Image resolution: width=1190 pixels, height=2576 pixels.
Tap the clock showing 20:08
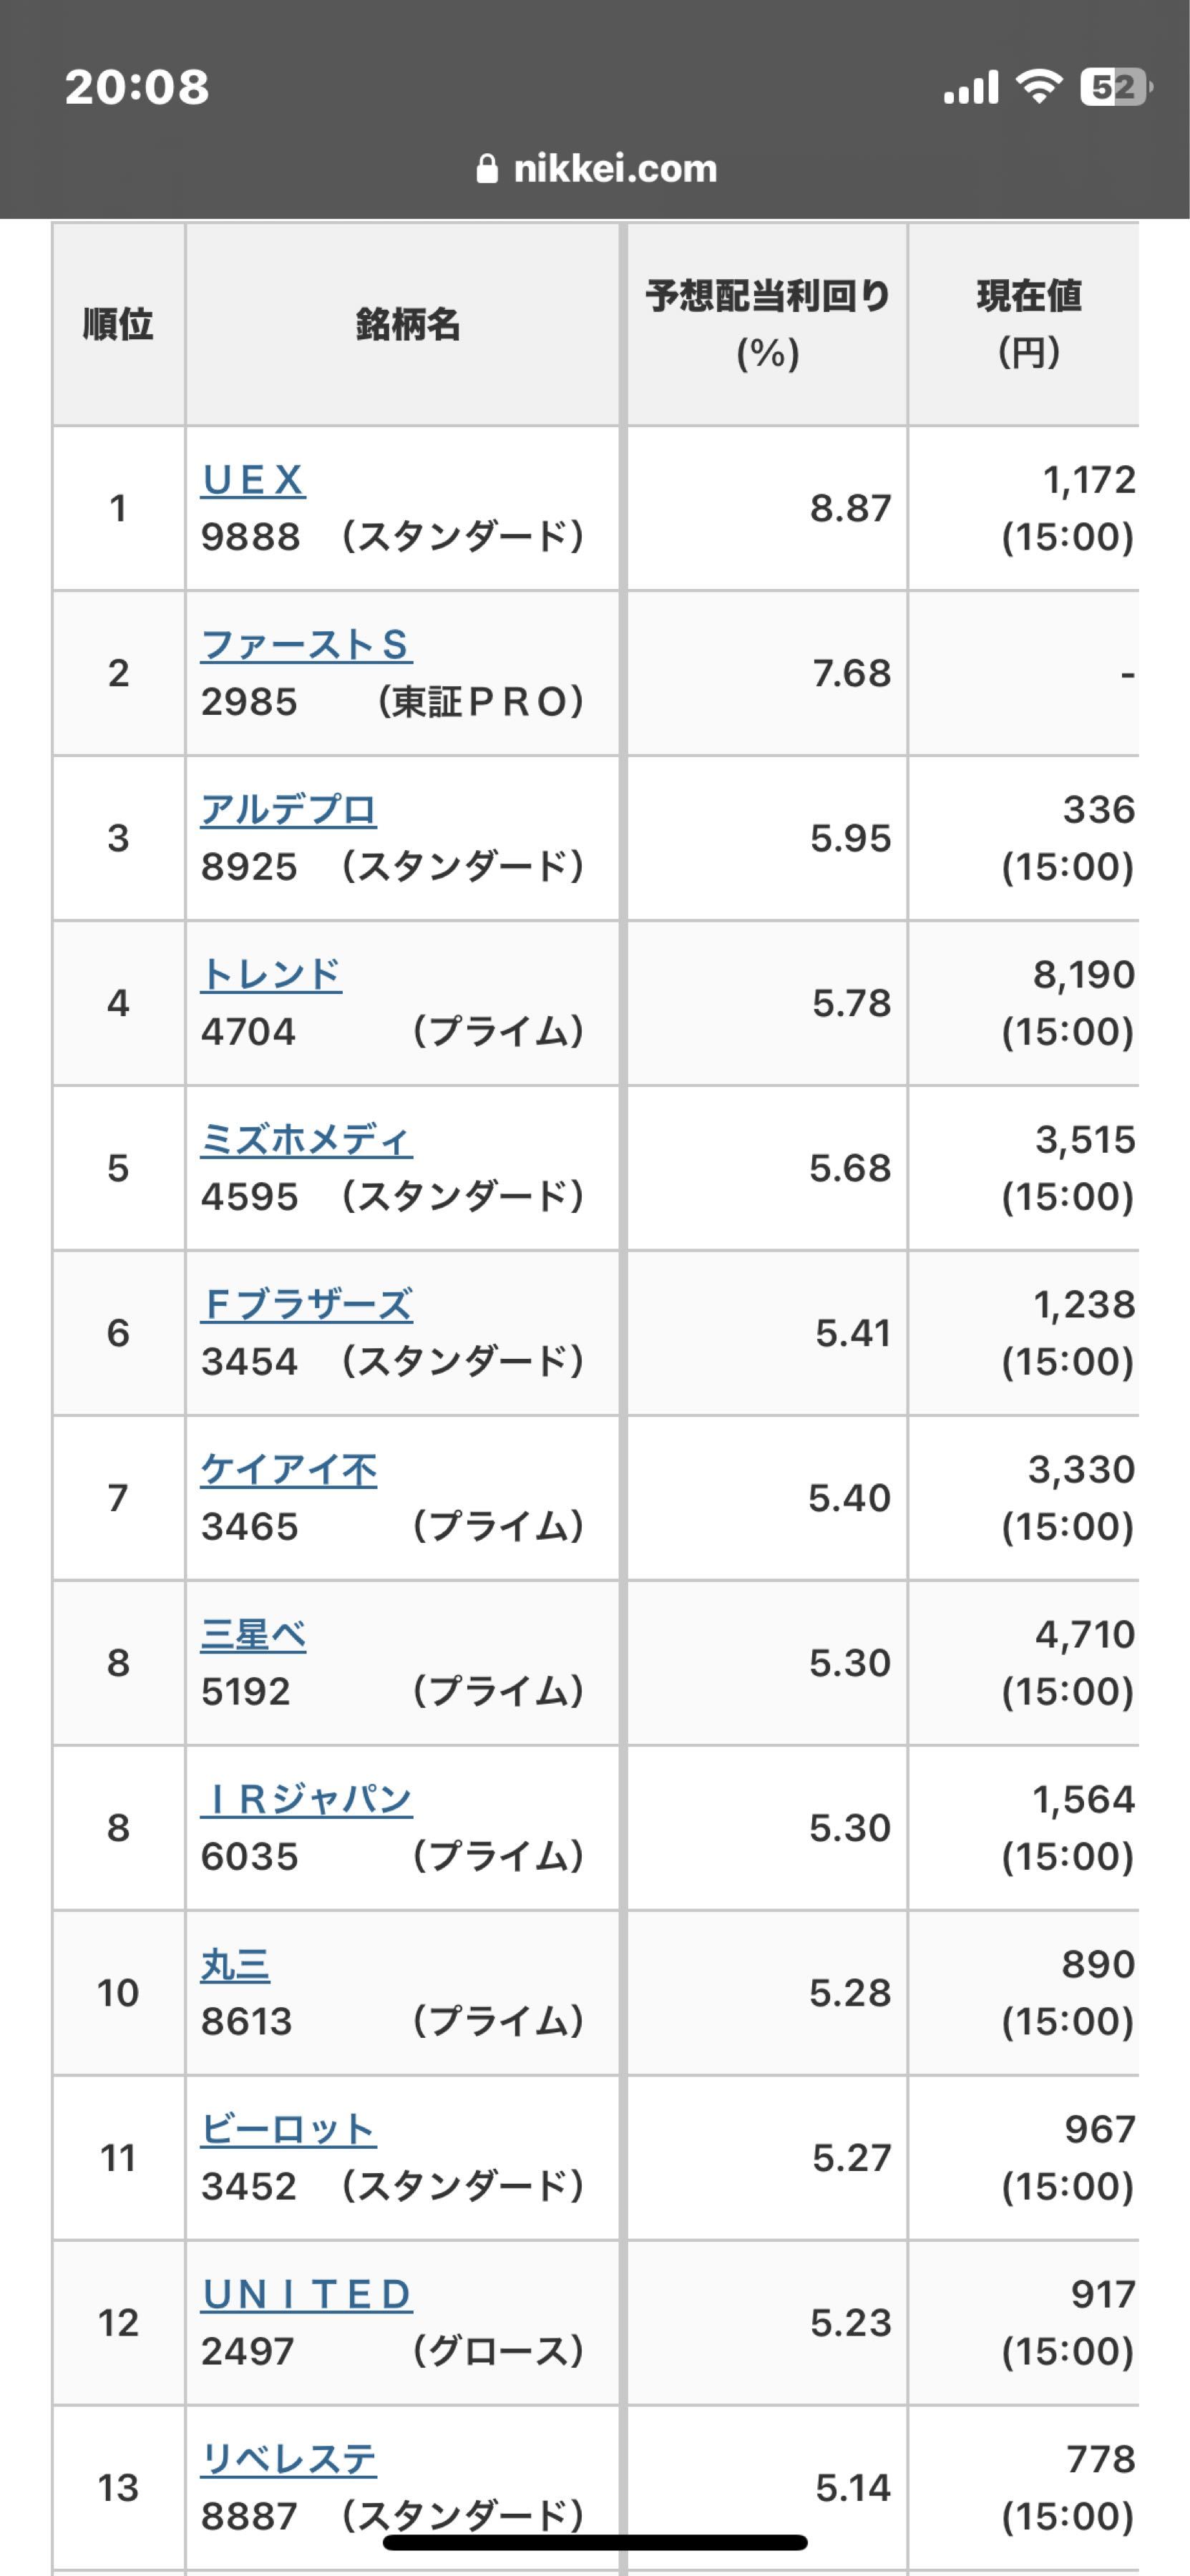pyautogui.click(x=136, y=88)
